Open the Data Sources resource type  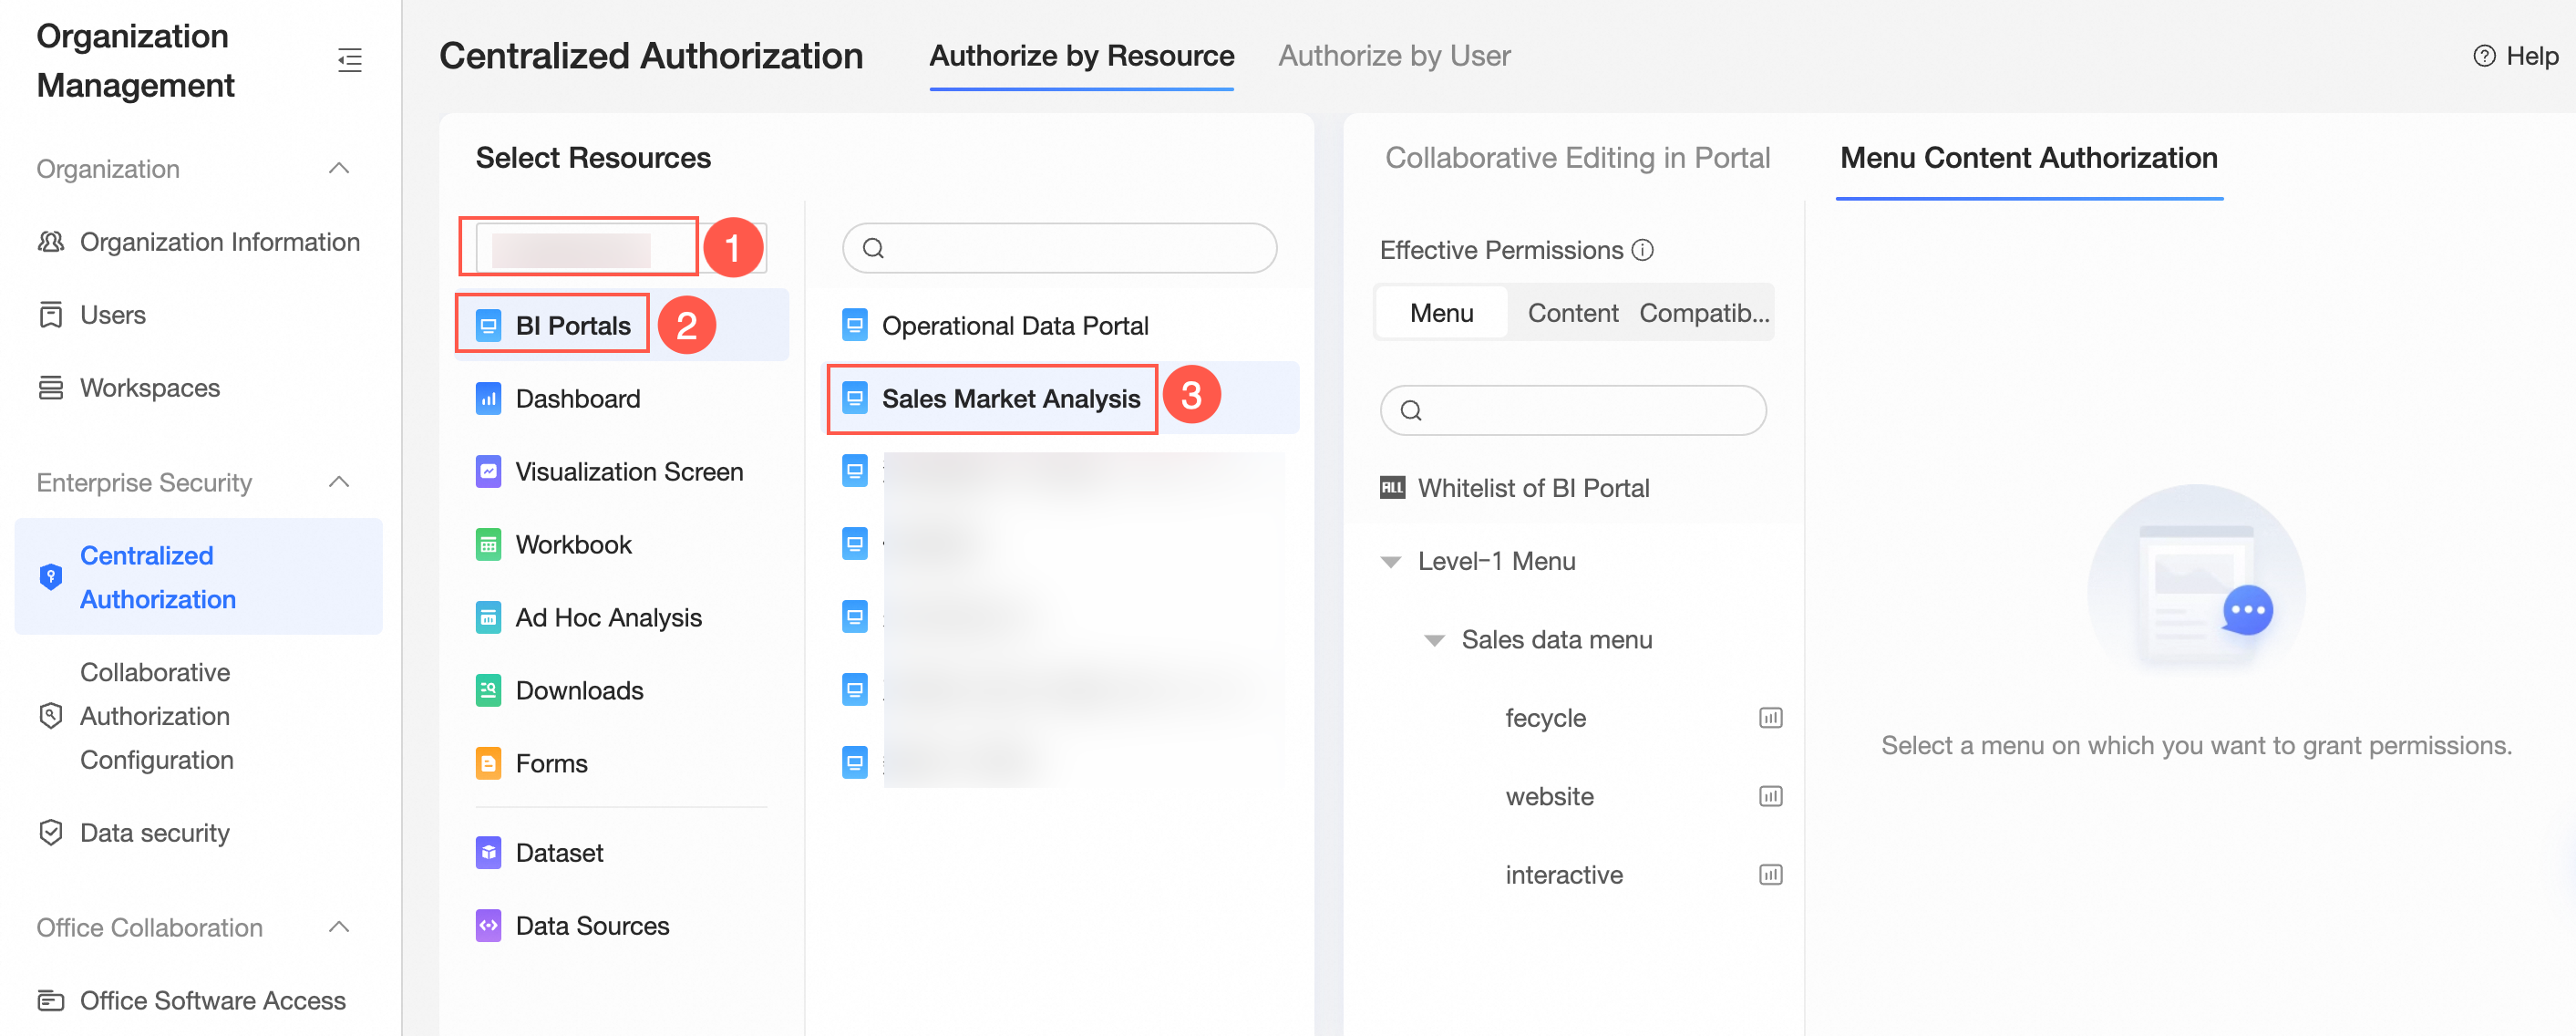coord(591,926)
